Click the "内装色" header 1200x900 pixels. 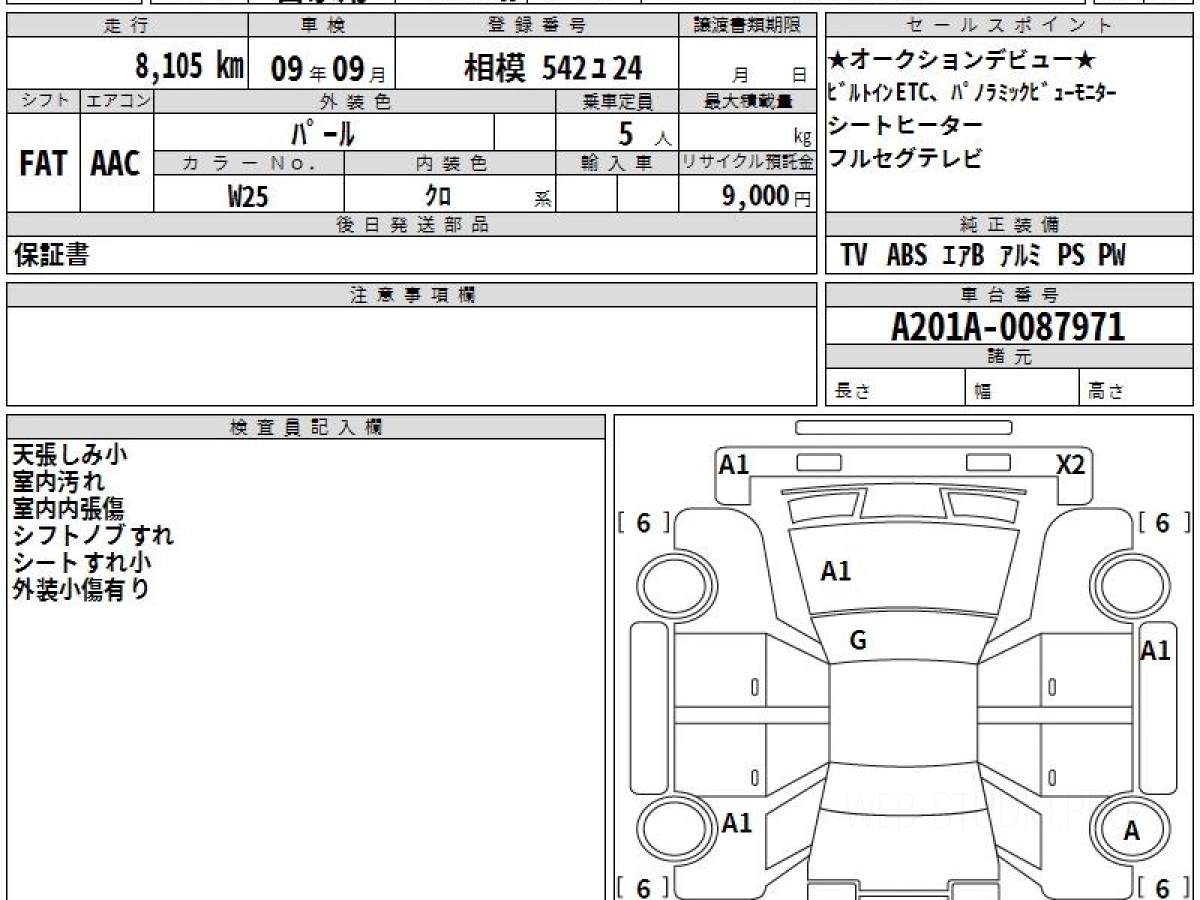(x=450, y=163)
